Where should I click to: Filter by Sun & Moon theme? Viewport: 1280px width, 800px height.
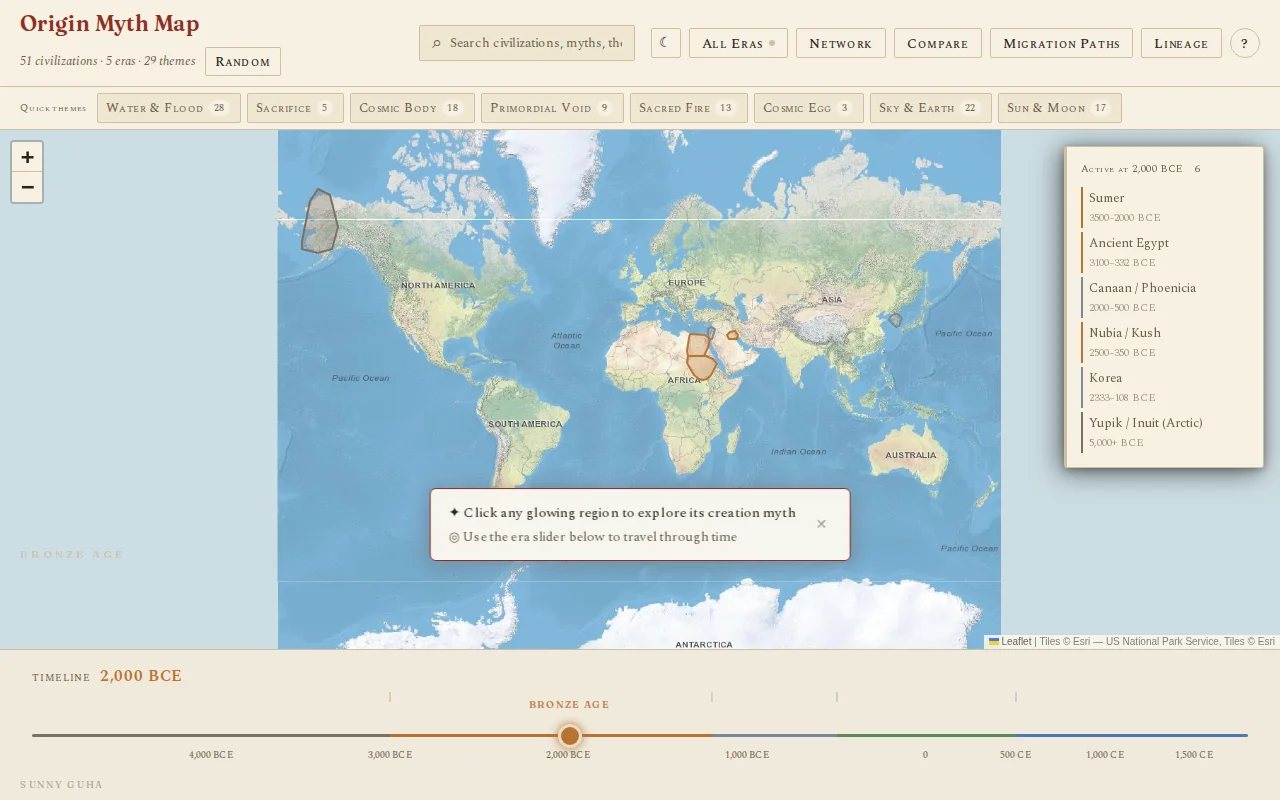tap(1060, 108)
